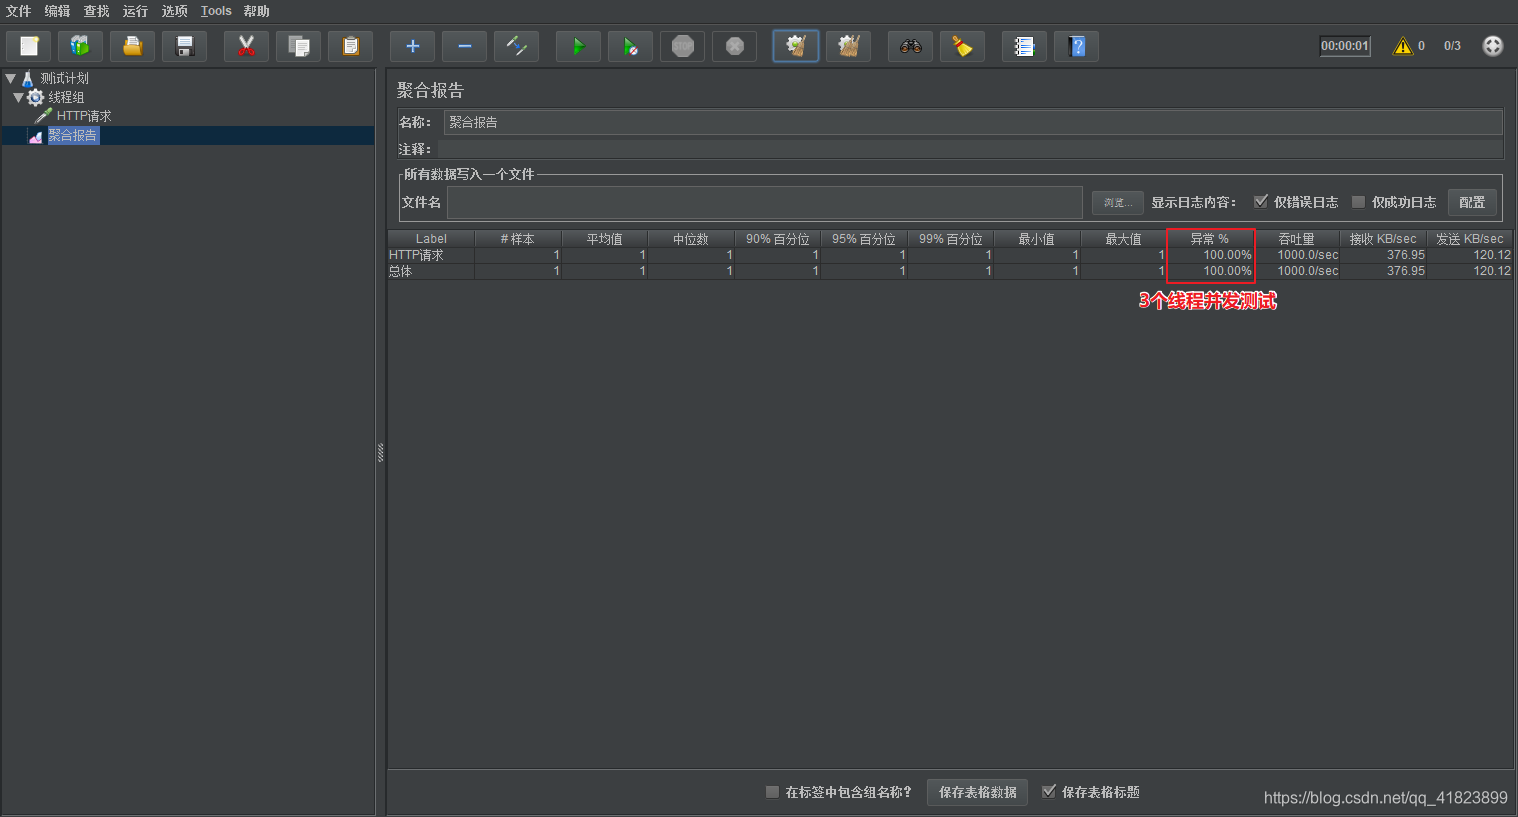This screenshot has height=817, width=1518.
Task: Check 在标签中包含组名称 option
Action: click(772, 792)
